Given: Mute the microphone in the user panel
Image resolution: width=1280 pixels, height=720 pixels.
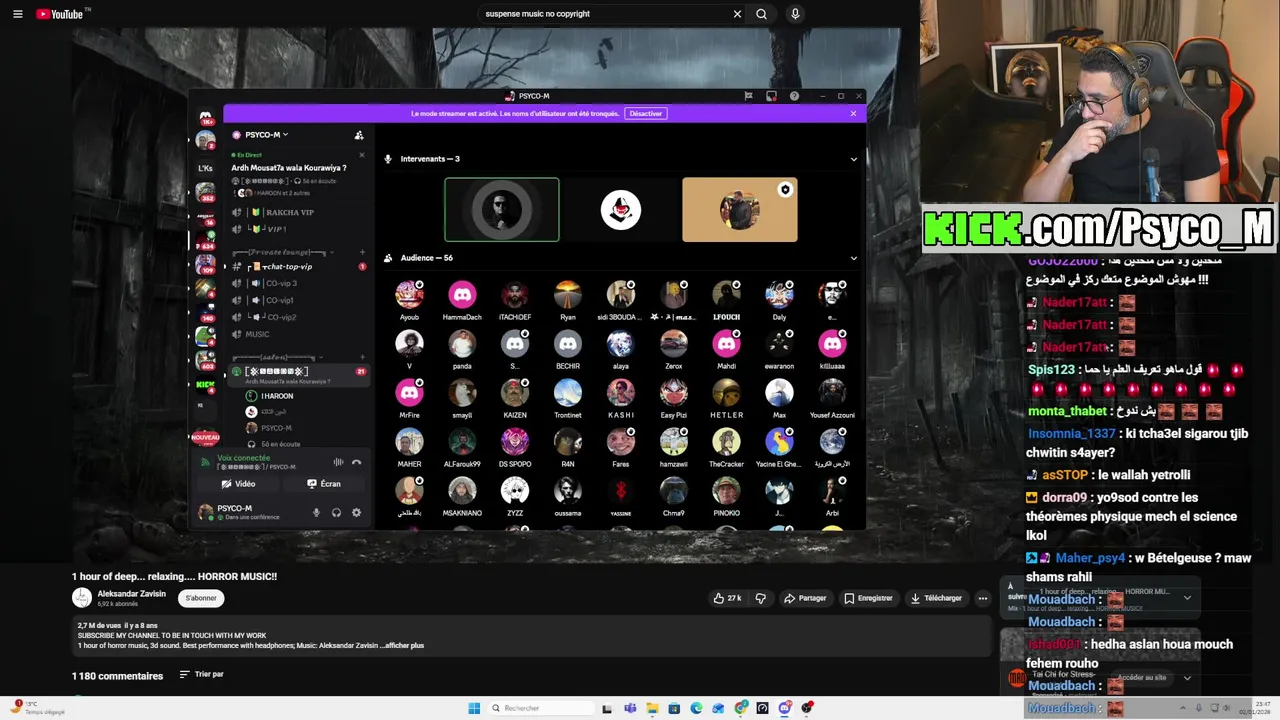Looking at the screenshot, I should [316, 513].
